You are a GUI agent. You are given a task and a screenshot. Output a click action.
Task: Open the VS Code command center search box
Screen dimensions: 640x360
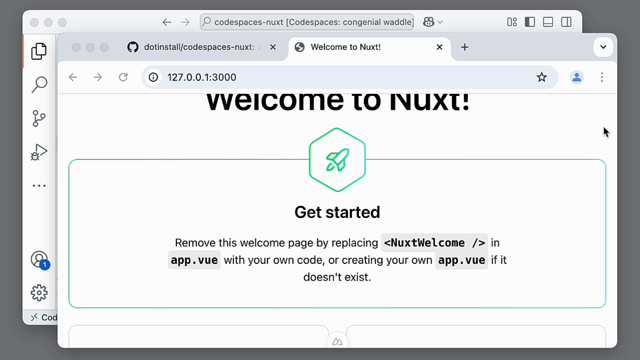(x=307, y=22)
